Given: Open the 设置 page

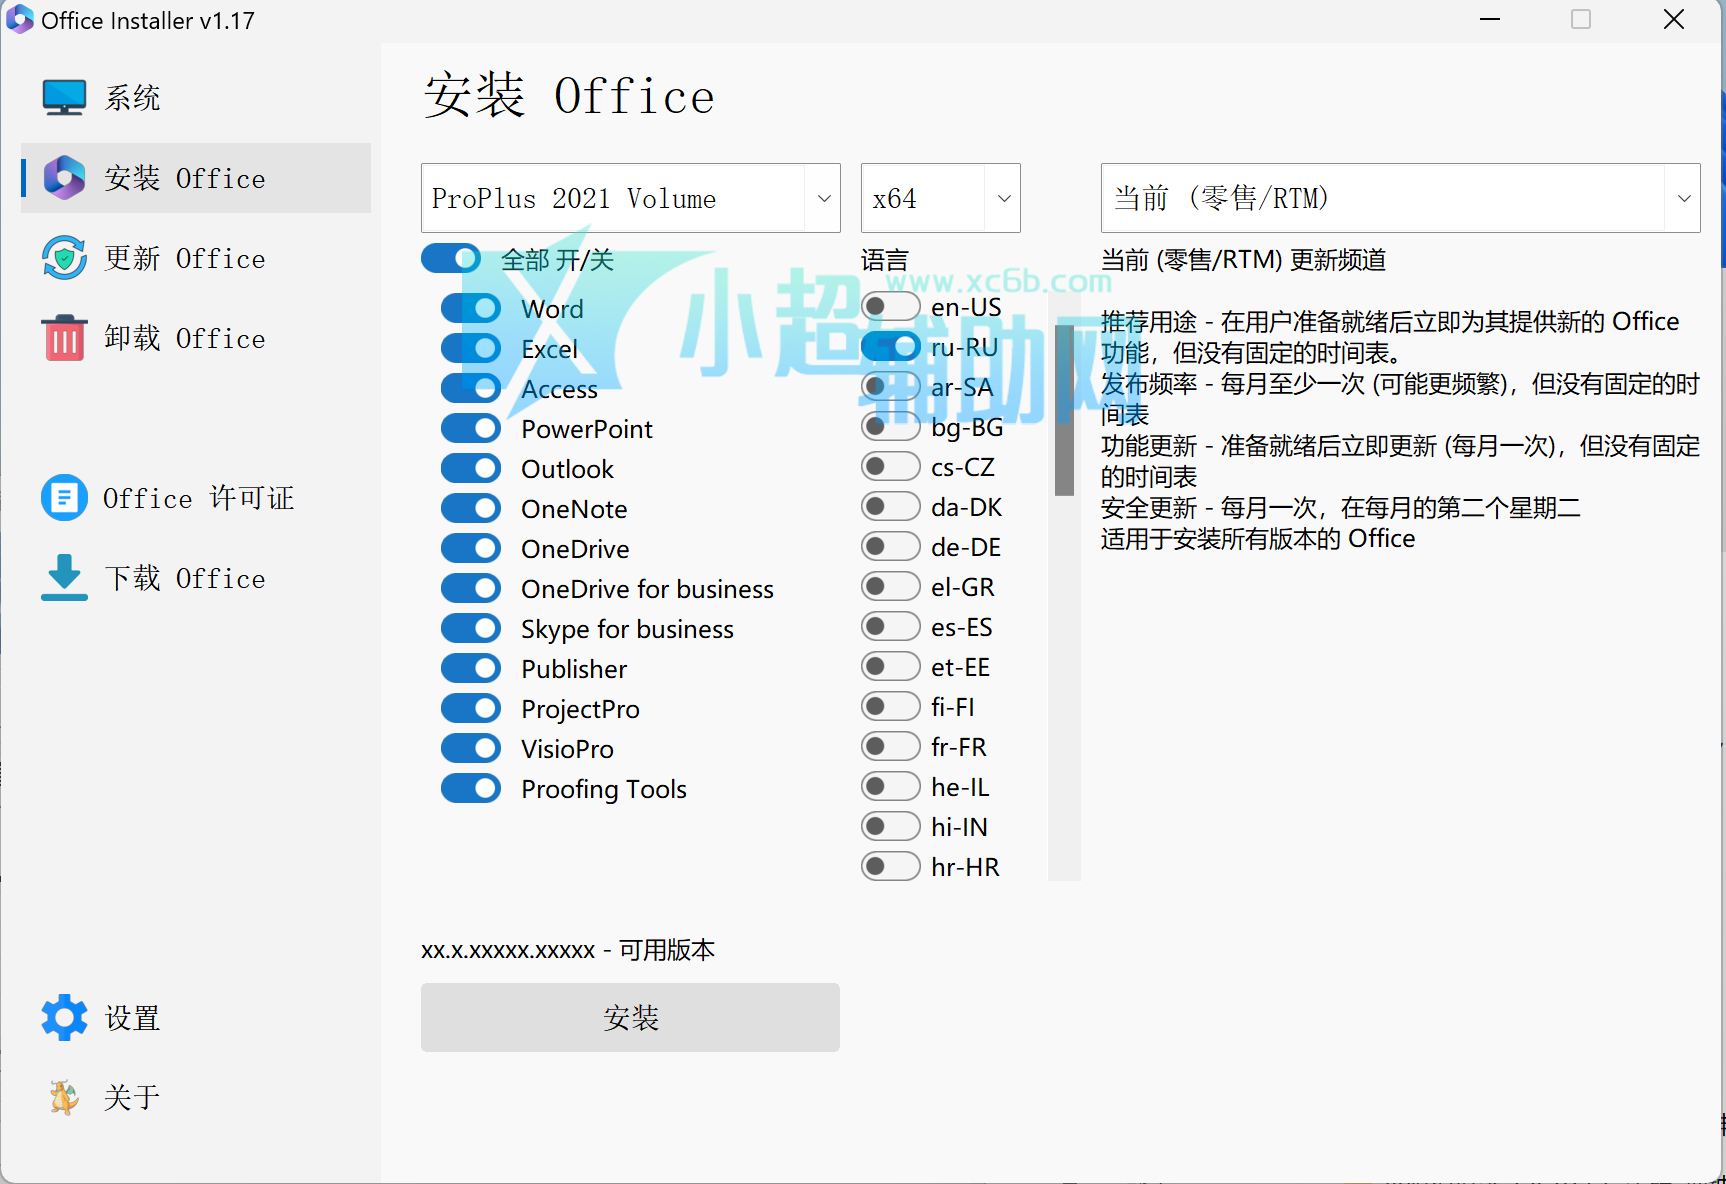Looking at the screenshot, I should tap(196, 1018).
